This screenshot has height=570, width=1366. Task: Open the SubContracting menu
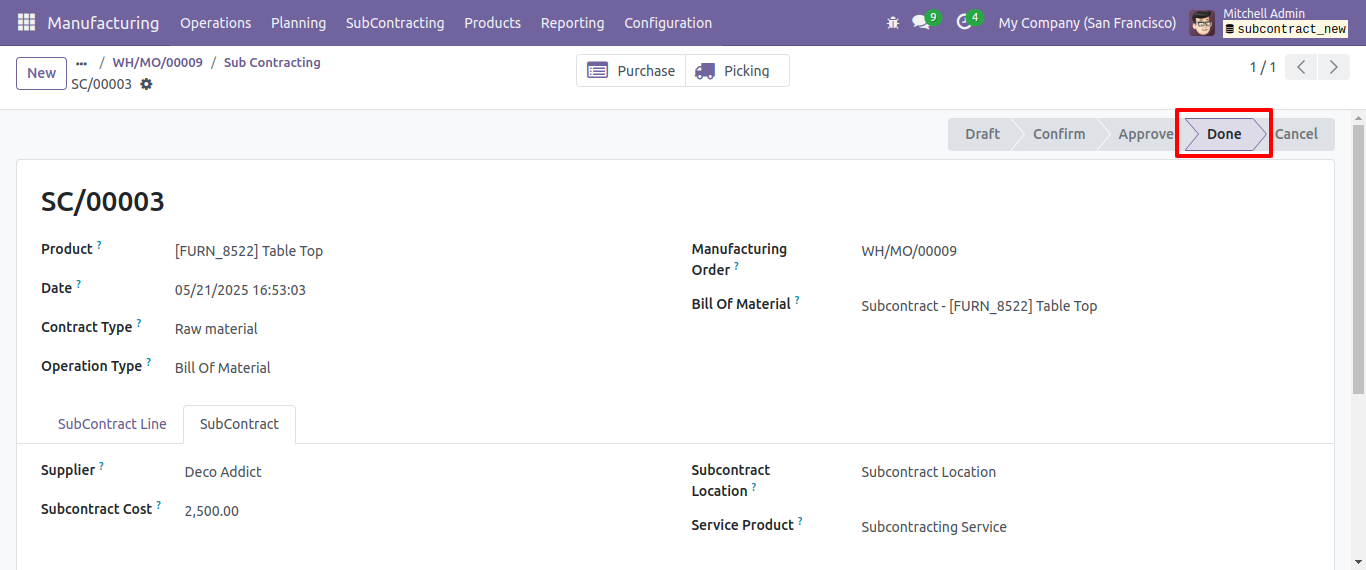click(x=395, y=22)
